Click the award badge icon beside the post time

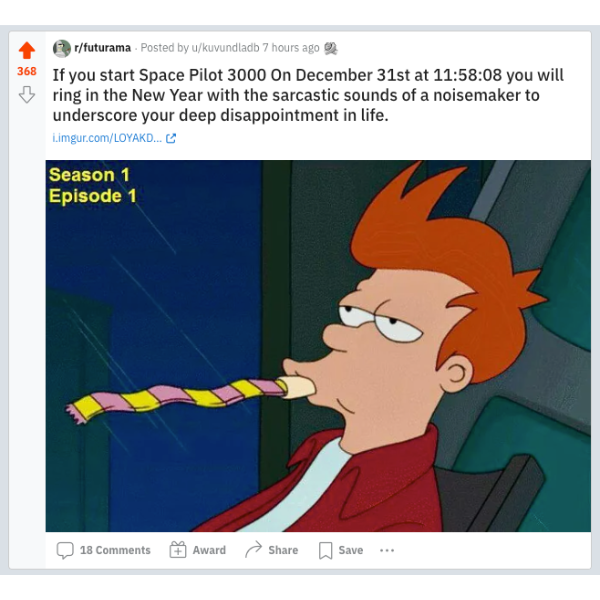[x=331, y=48]
